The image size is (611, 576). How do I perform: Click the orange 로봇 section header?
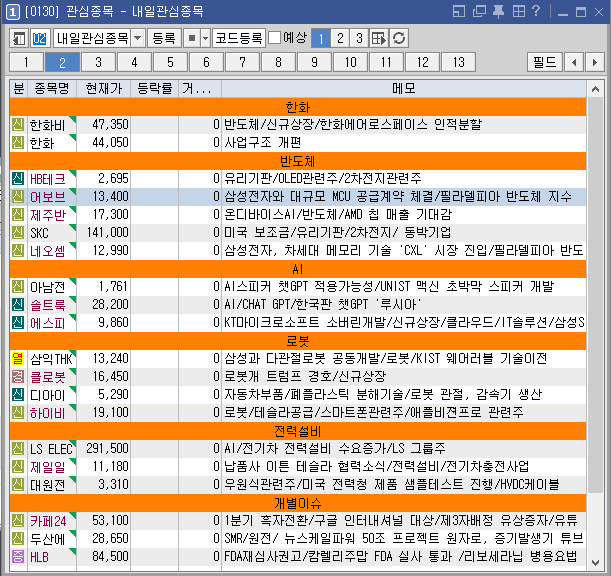[x=298, y=341]
